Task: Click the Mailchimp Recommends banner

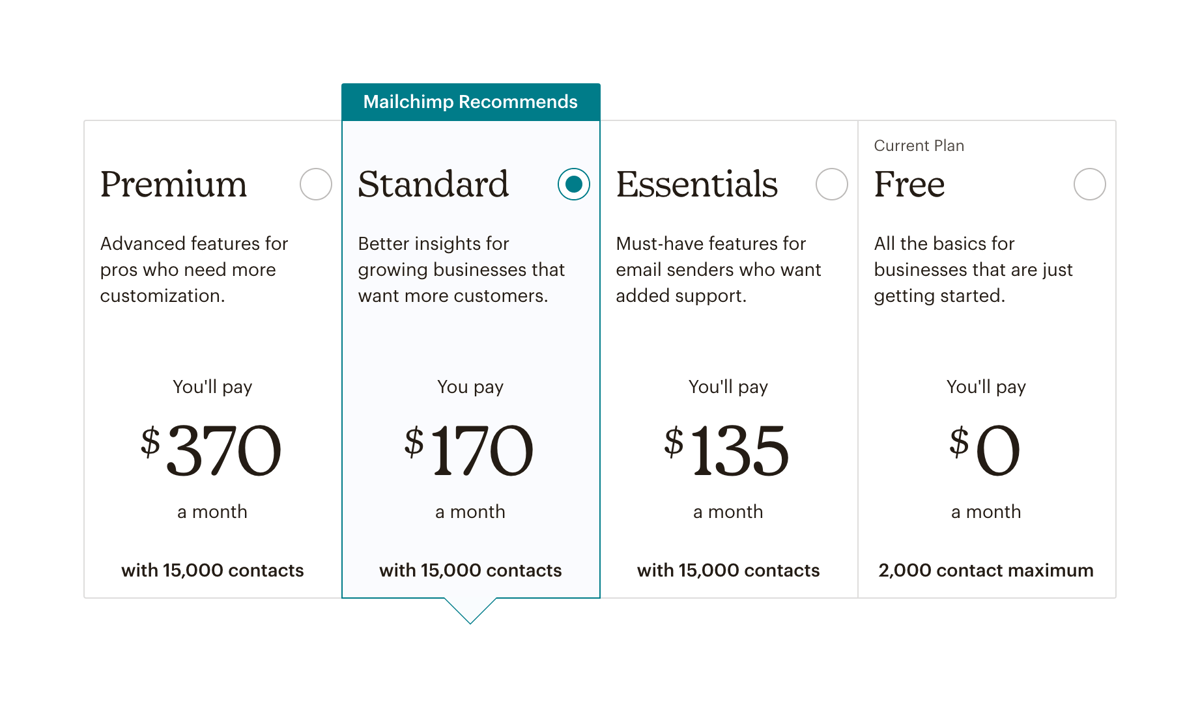Action: (470, 101)
